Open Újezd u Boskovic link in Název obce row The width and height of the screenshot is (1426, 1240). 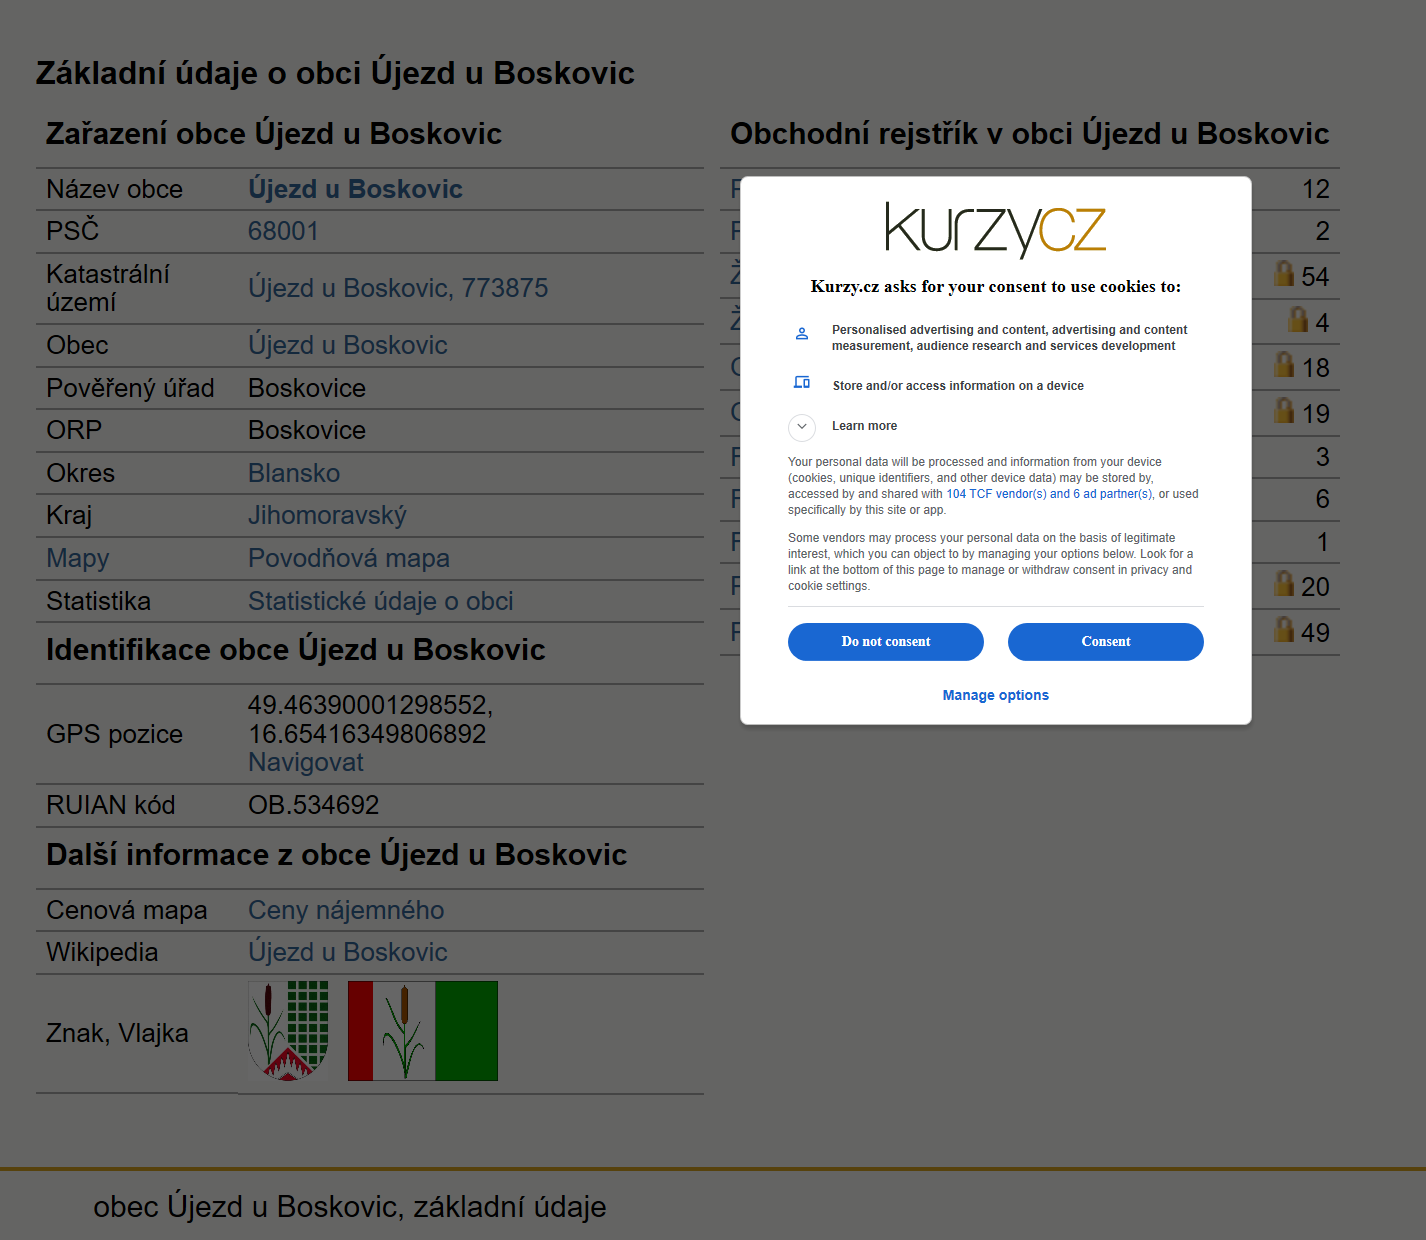pyautogui.click(x=355, y=189)
